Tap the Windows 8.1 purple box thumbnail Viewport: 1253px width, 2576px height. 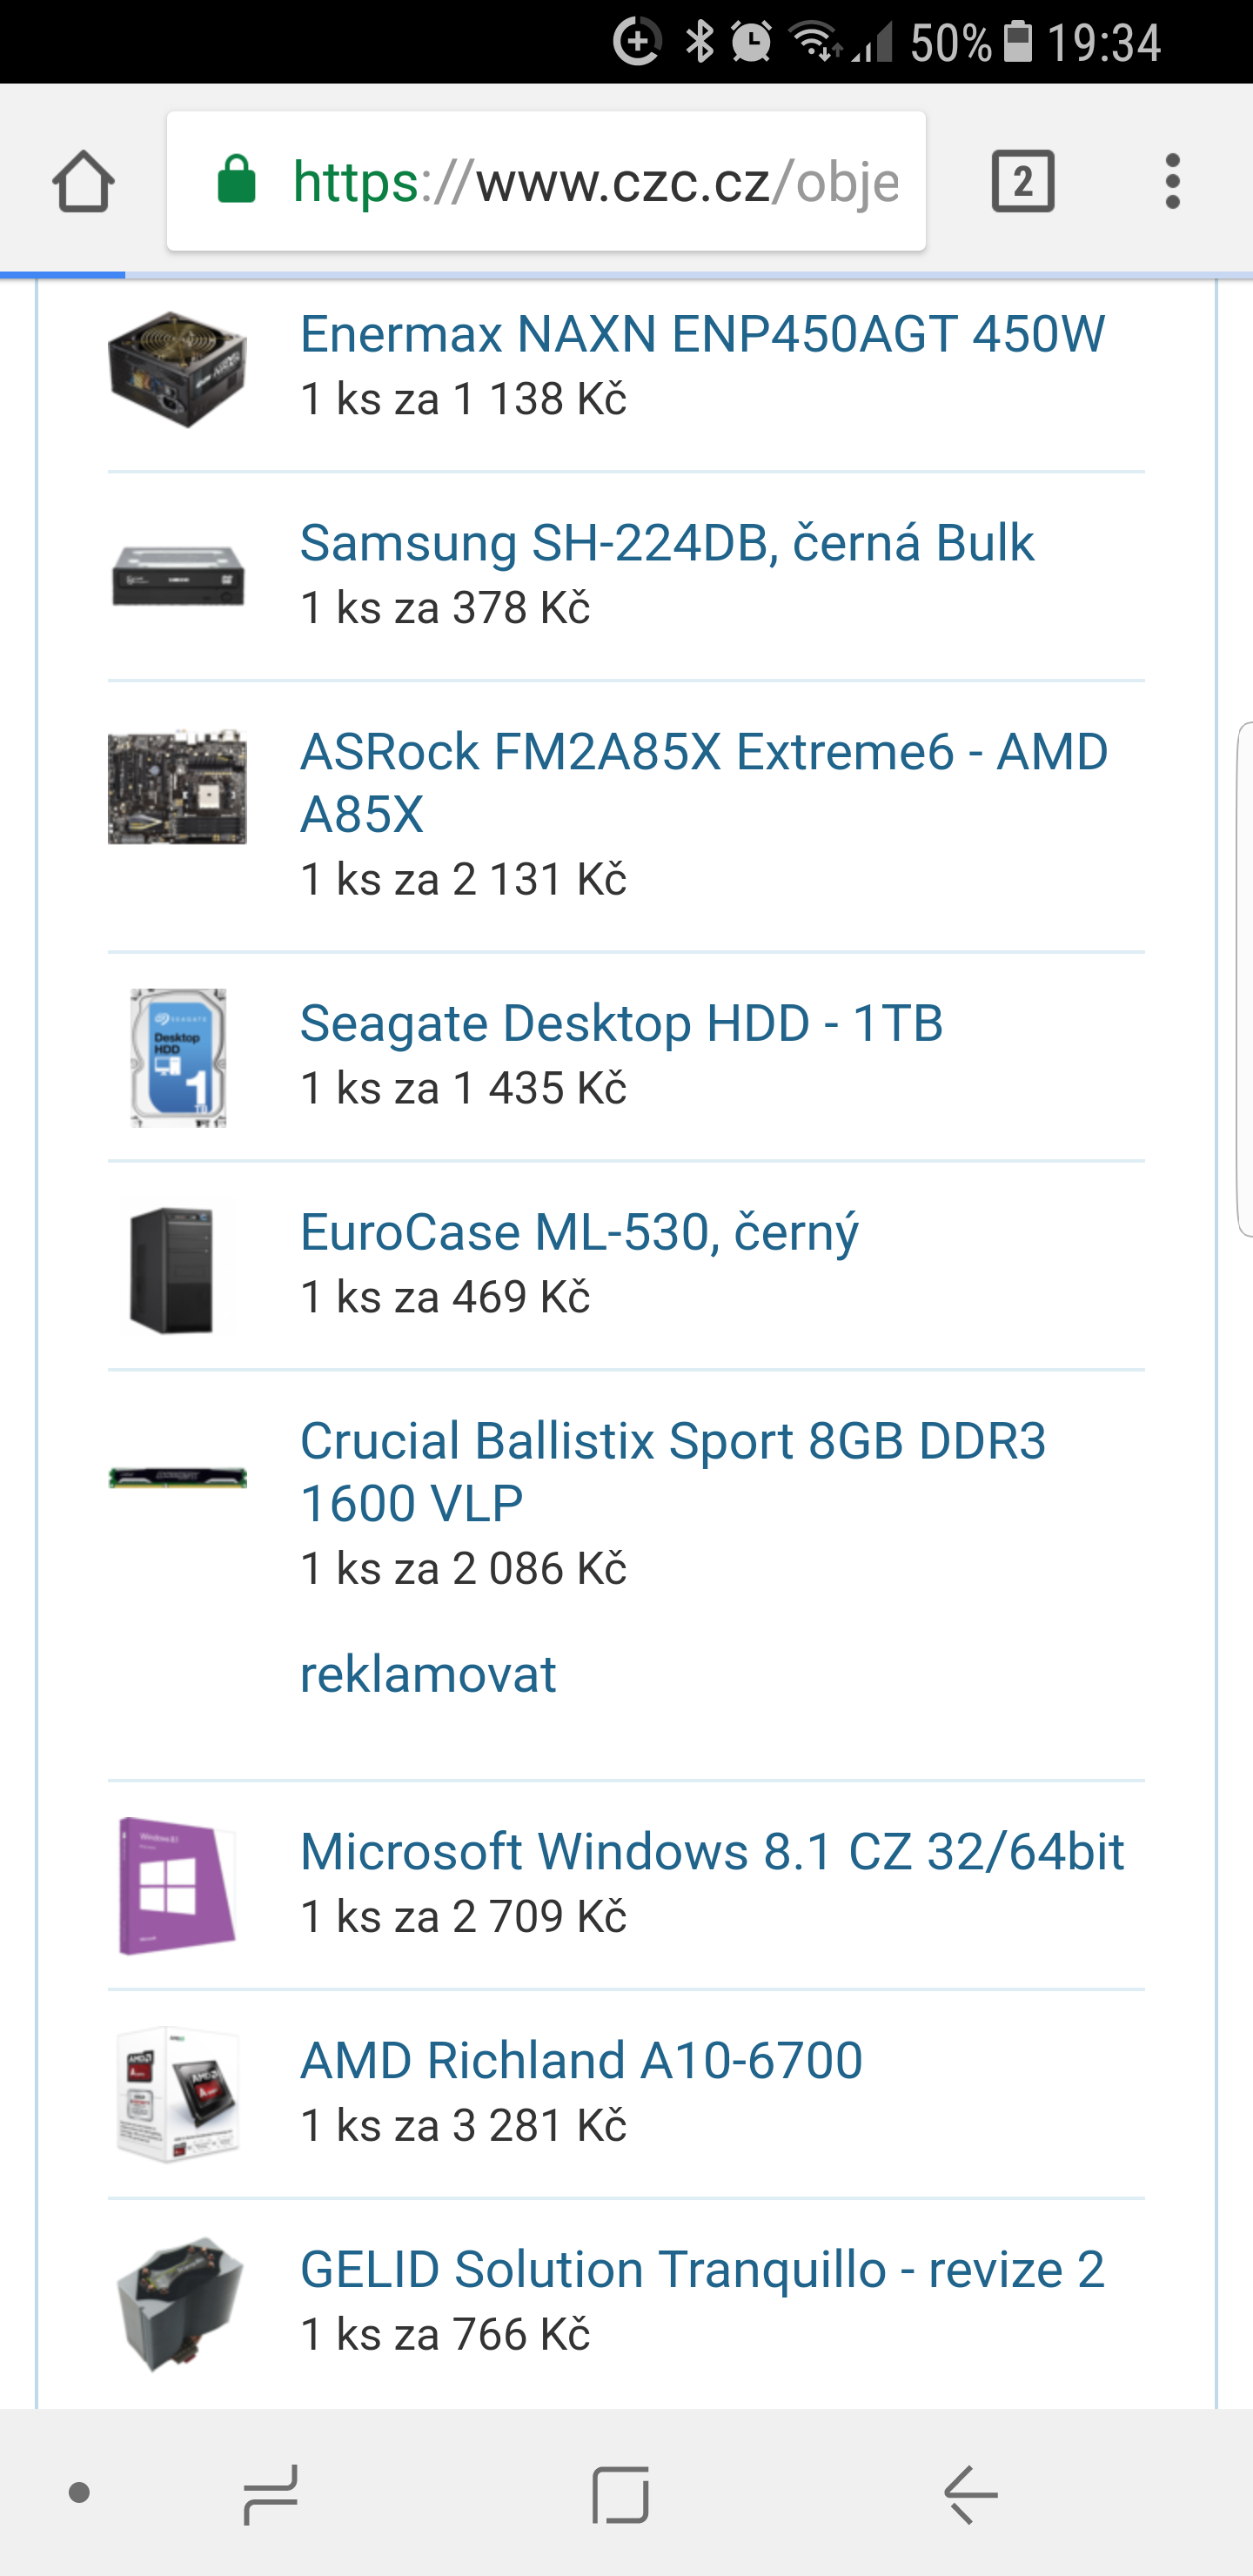[x=177, y=1885]
